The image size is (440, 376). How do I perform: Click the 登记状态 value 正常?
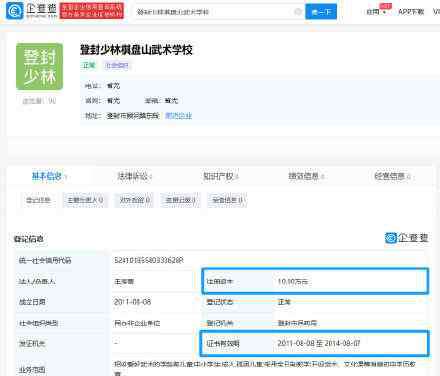(284, 302)
